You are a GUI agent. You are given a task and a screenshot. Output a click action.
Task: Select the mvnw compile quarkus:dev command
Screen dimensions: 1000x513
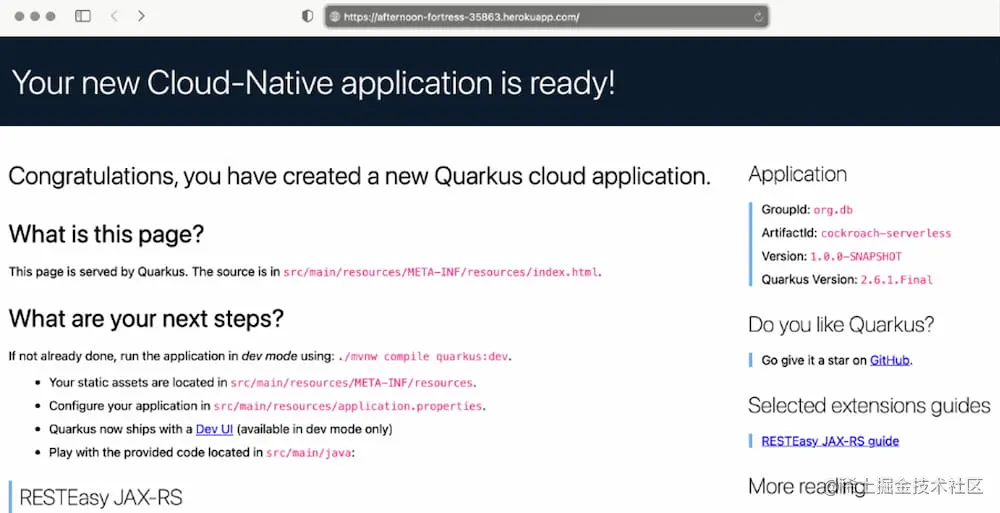tap(423, 357)
